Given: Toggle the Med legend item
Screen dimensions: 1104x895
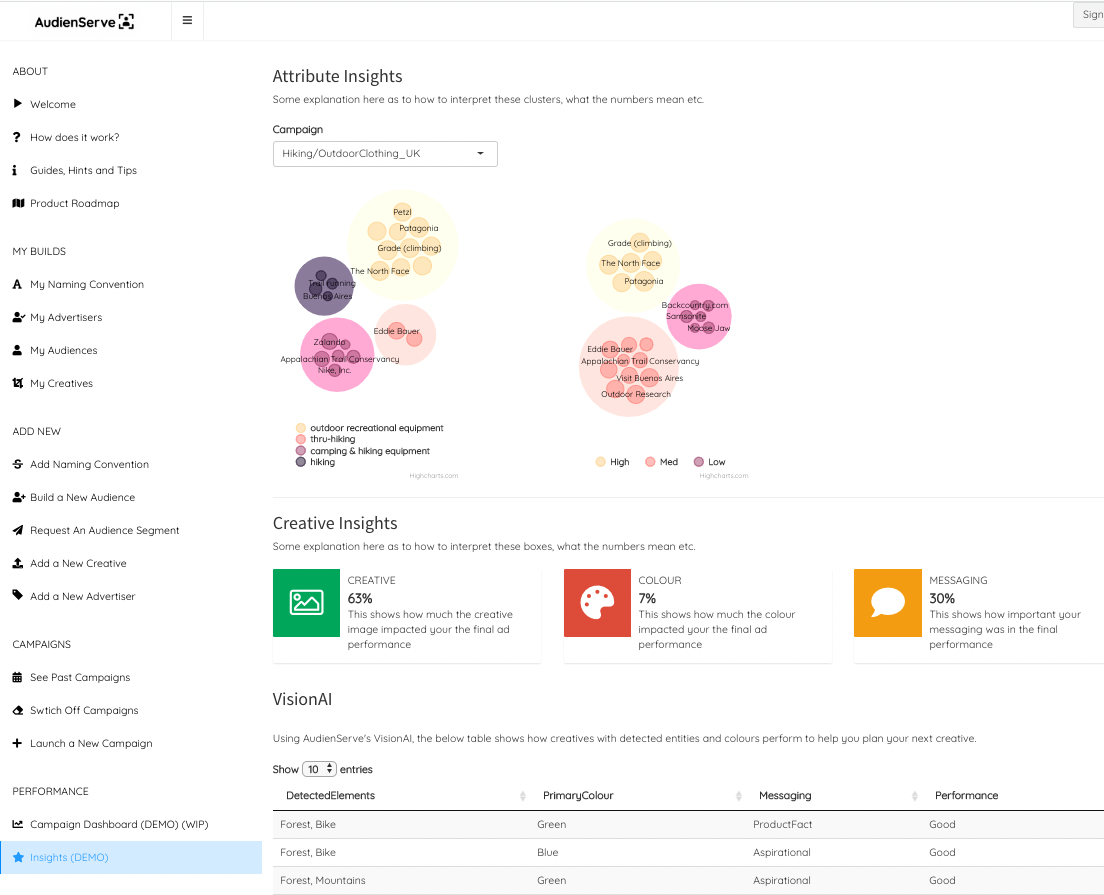Looking at the screenshot, I should (662, 462).
